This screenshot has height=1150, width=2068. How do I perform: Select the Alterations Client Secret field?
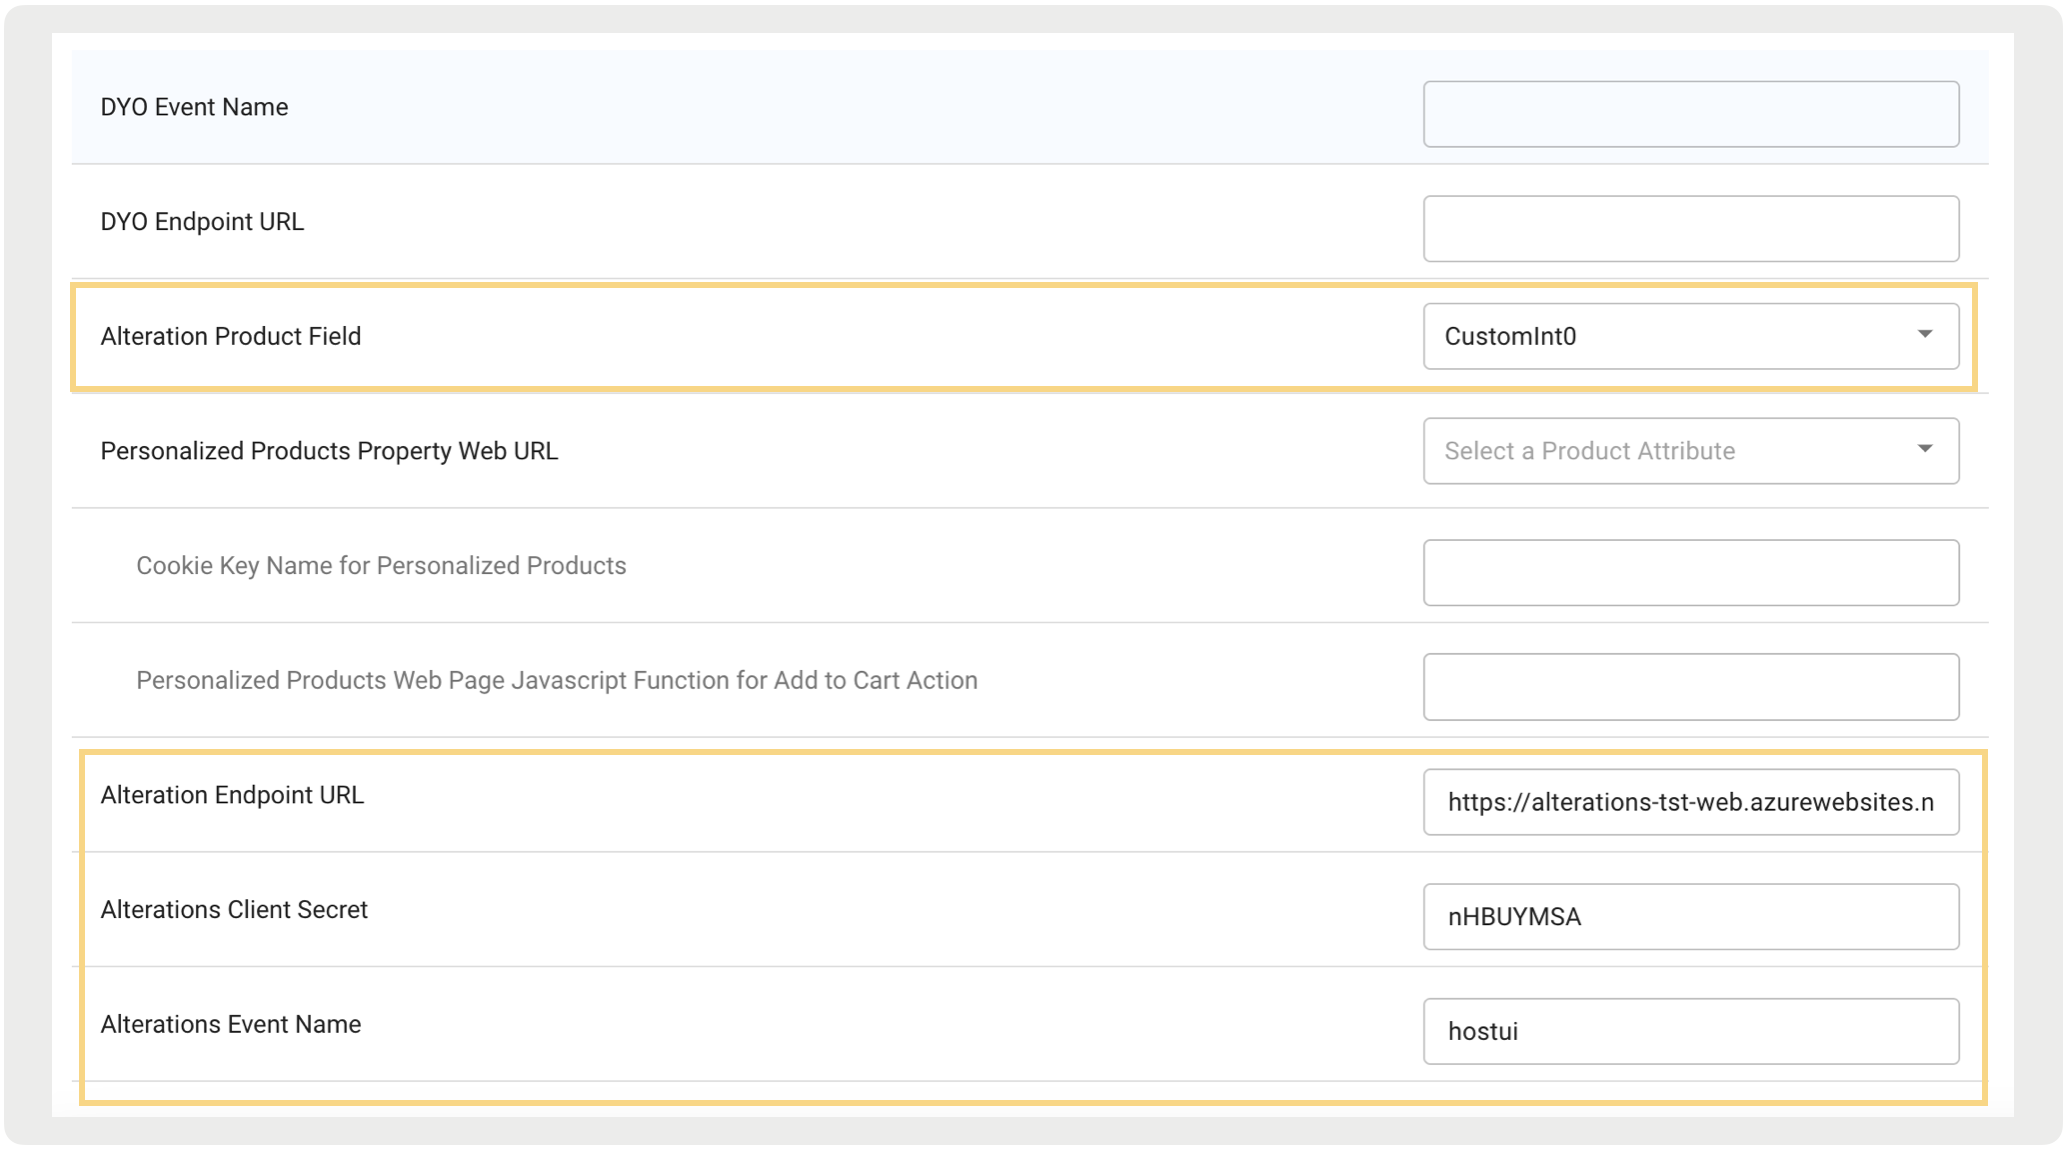[x=1691, y=917]
